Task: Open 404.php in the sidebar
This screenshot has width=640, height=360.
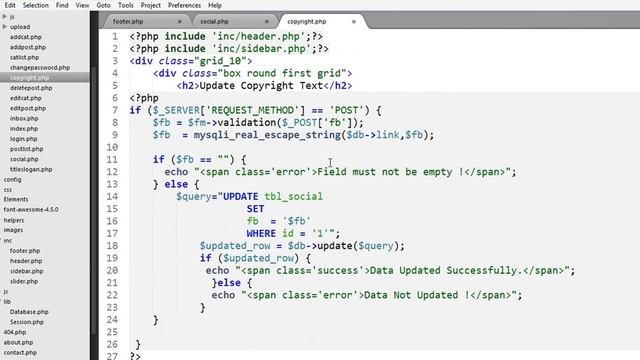Action: tap(15, 332)
